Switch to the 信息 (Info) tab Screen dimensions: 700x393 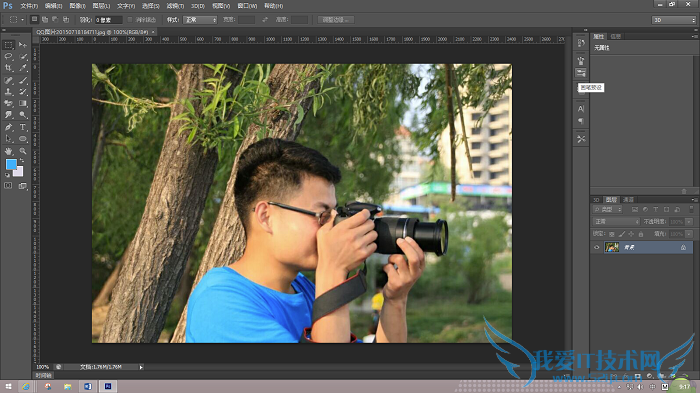coord(616,36)
